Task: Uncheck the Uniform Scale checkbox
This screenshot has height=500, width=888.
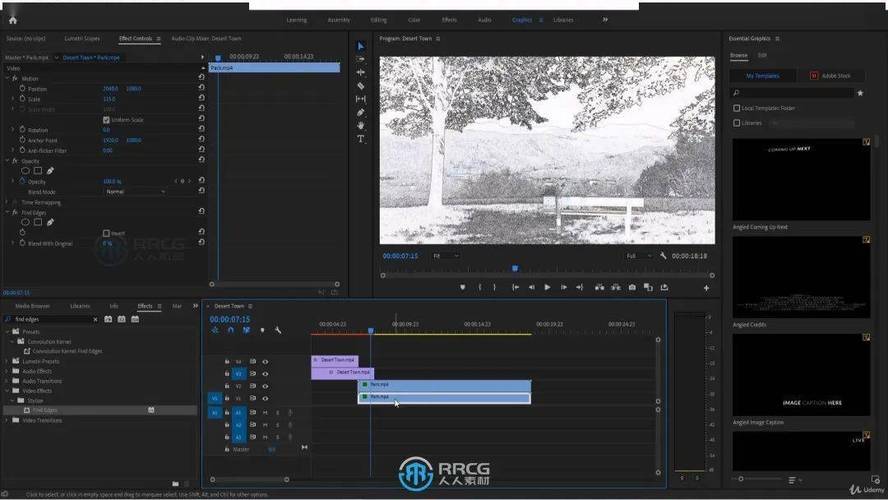Action: click(x=106, y=120)
